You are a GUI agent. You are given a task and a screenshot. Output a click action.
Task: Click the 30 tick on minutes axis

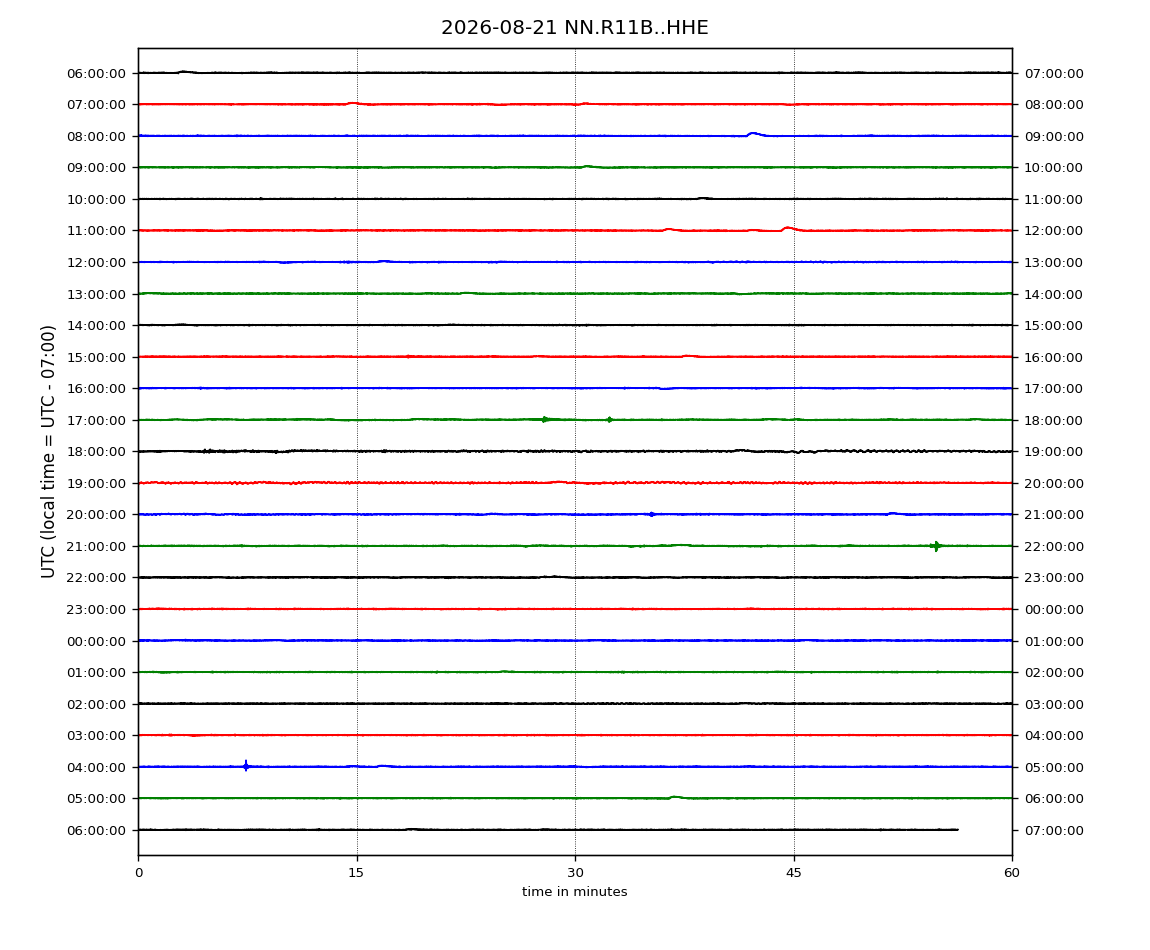(575, 873)
